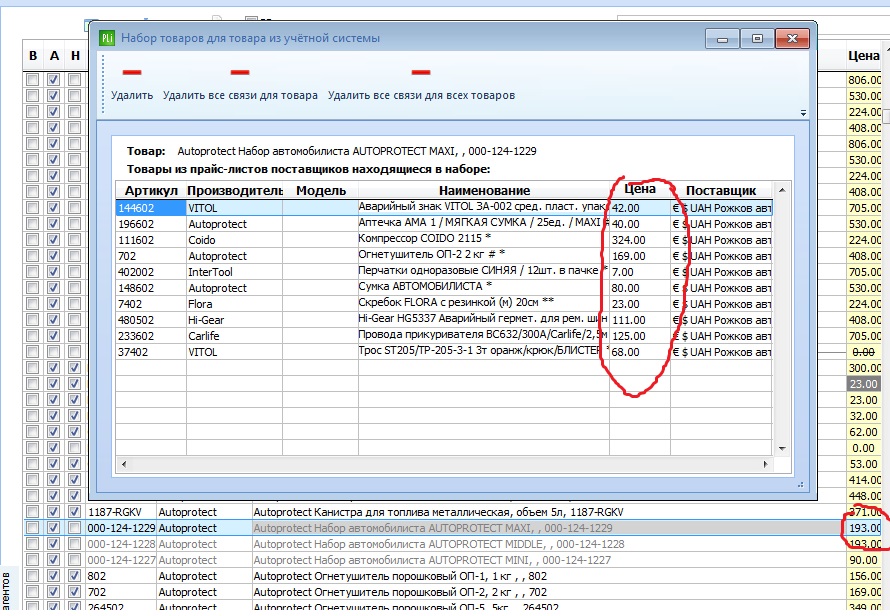Toggle the В checkbox for row 000-124-1227
The image size is (890, 616).
32,560
